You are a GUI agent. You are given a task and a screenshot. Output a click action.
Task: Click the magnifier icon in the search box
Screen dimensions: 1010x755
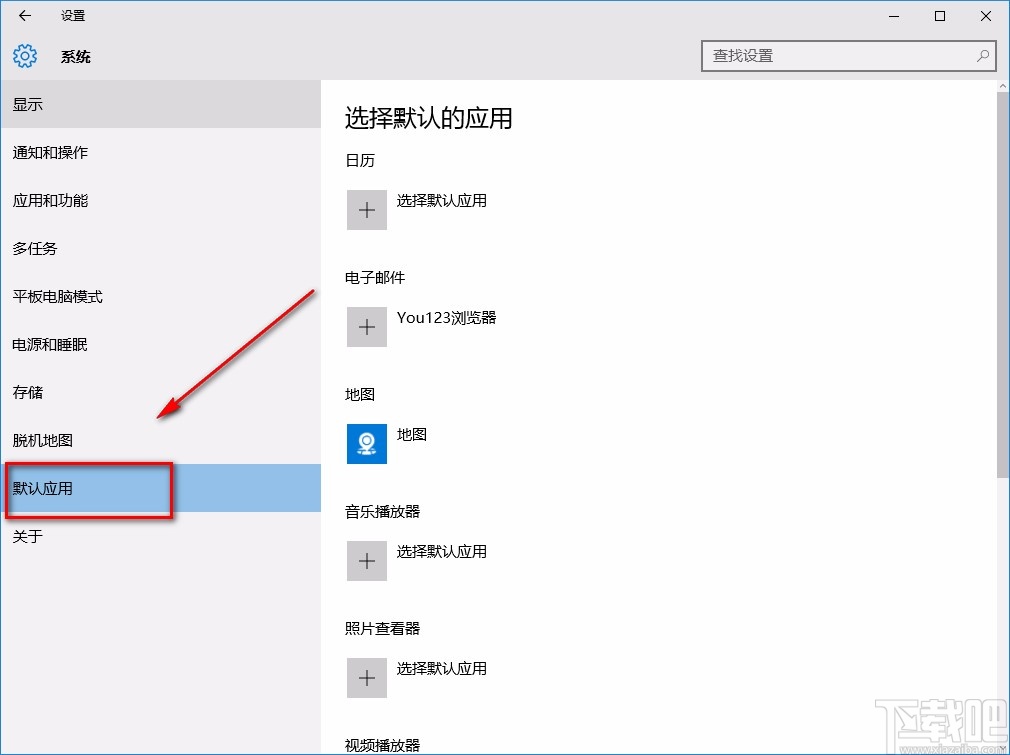(983, 56)
